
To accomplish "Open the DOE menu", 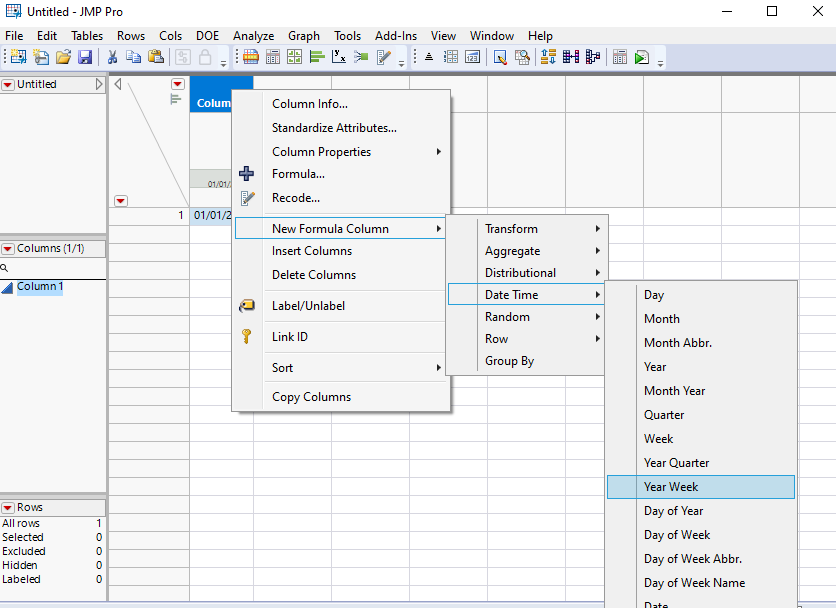I will 207,35.
